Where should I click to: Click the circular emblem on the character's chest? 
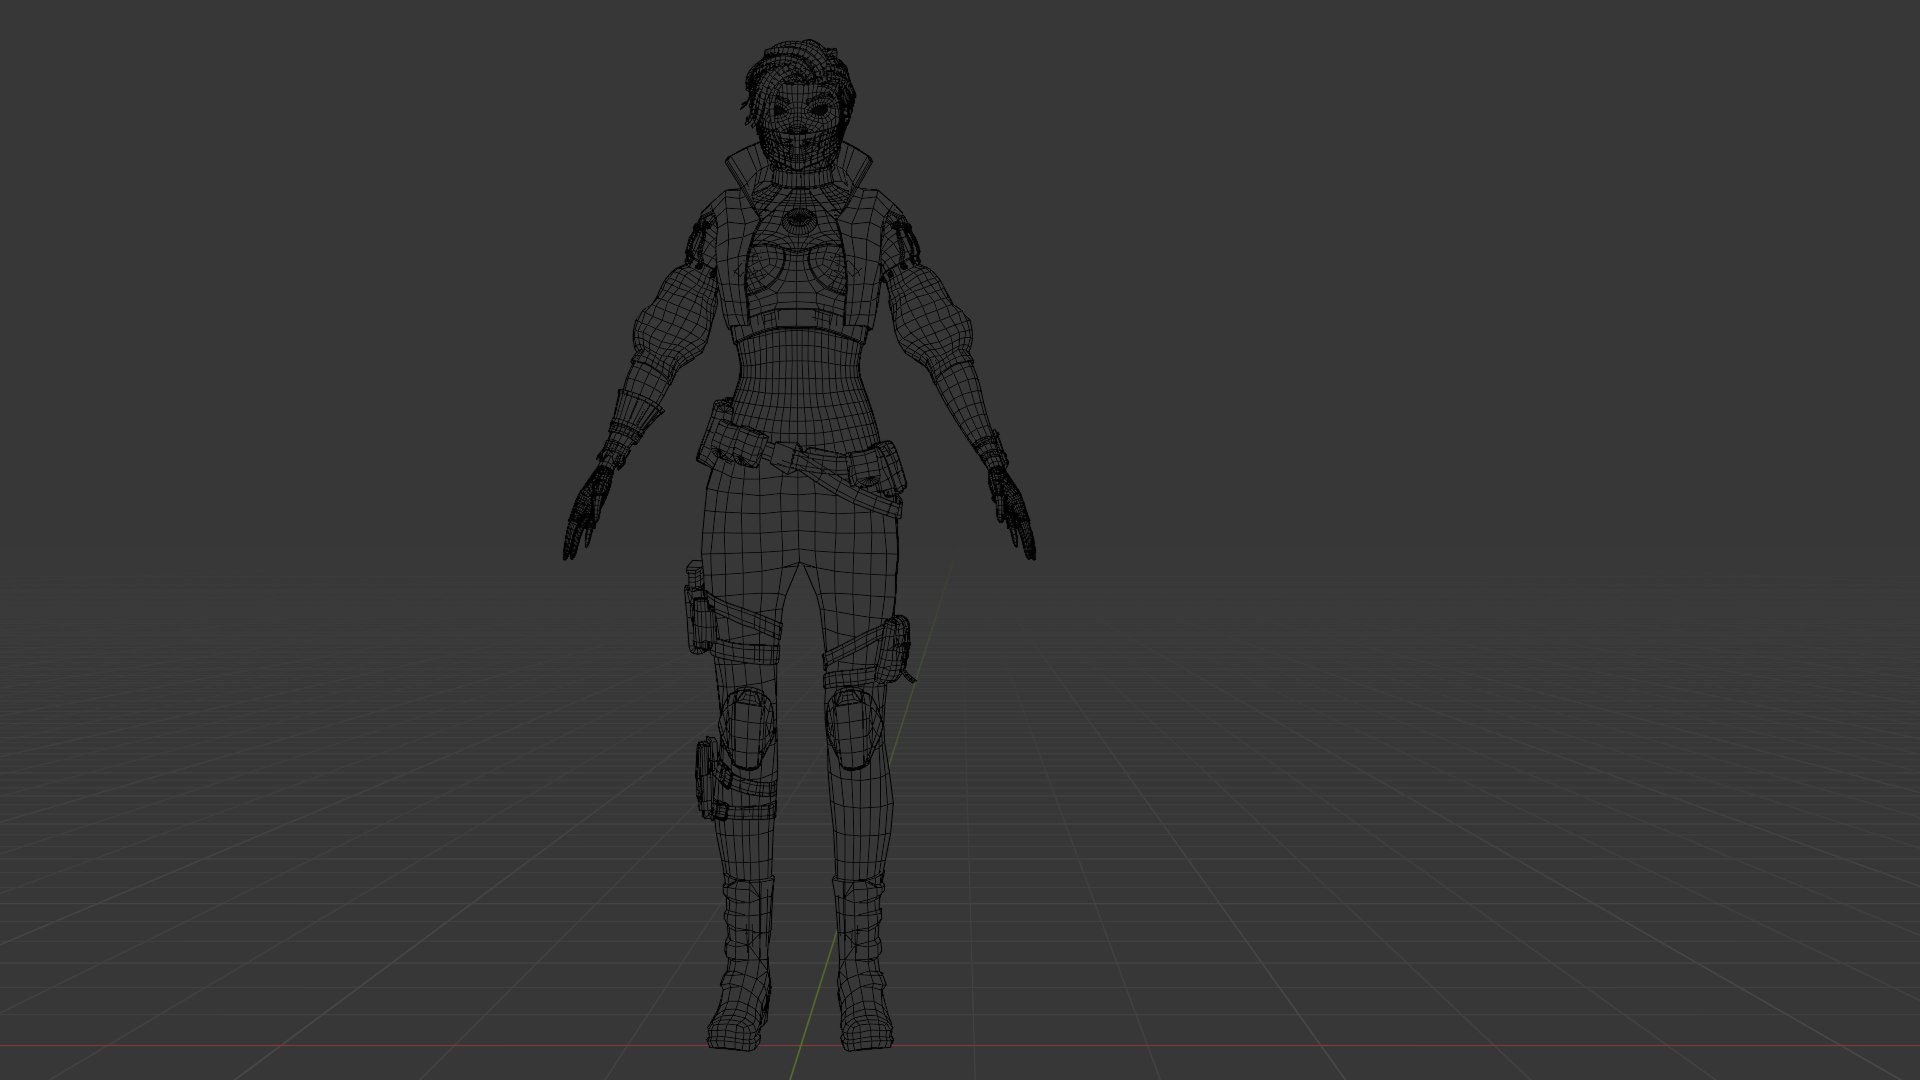tap(797, 221)
